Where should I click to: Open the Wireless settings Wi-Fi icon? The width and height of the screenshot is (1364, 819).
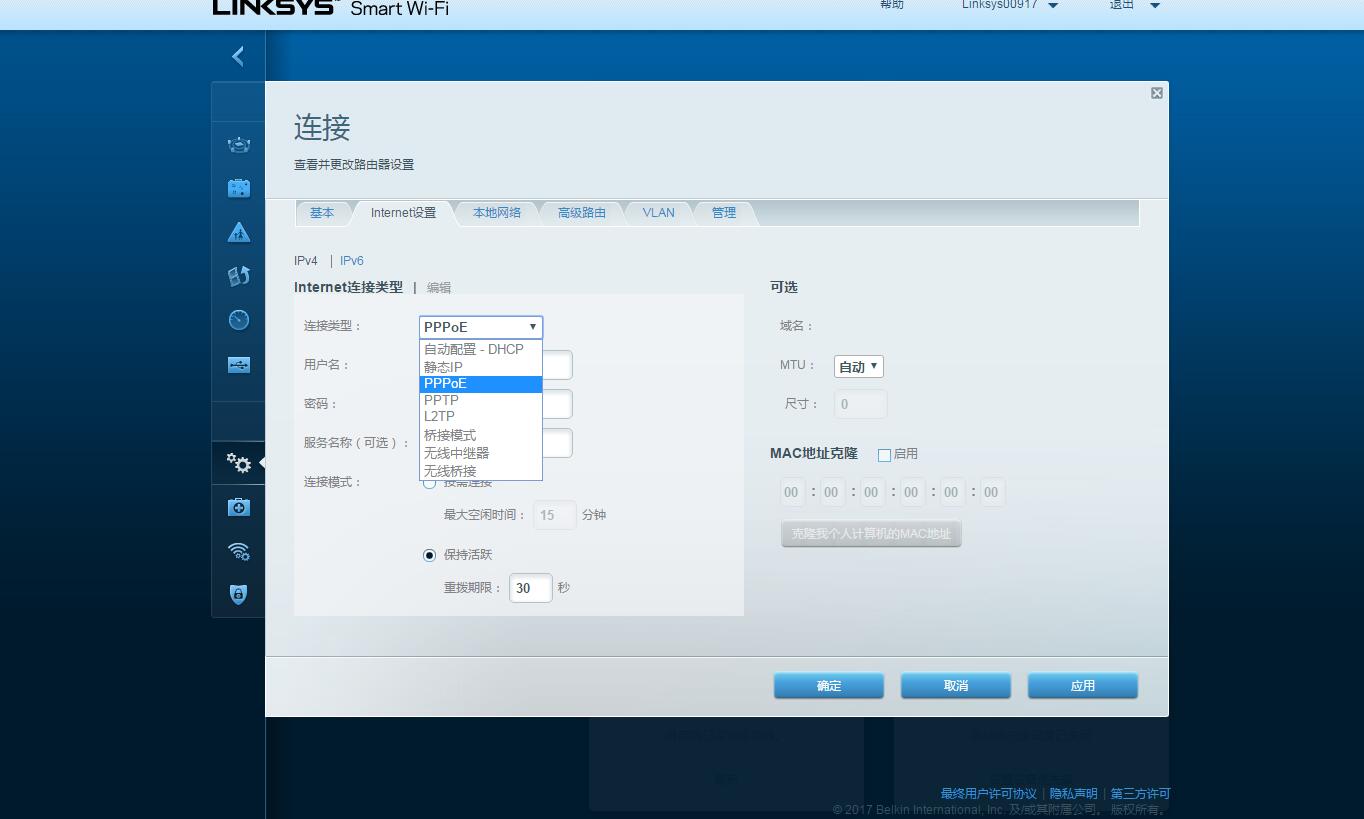tap(238, 551)
